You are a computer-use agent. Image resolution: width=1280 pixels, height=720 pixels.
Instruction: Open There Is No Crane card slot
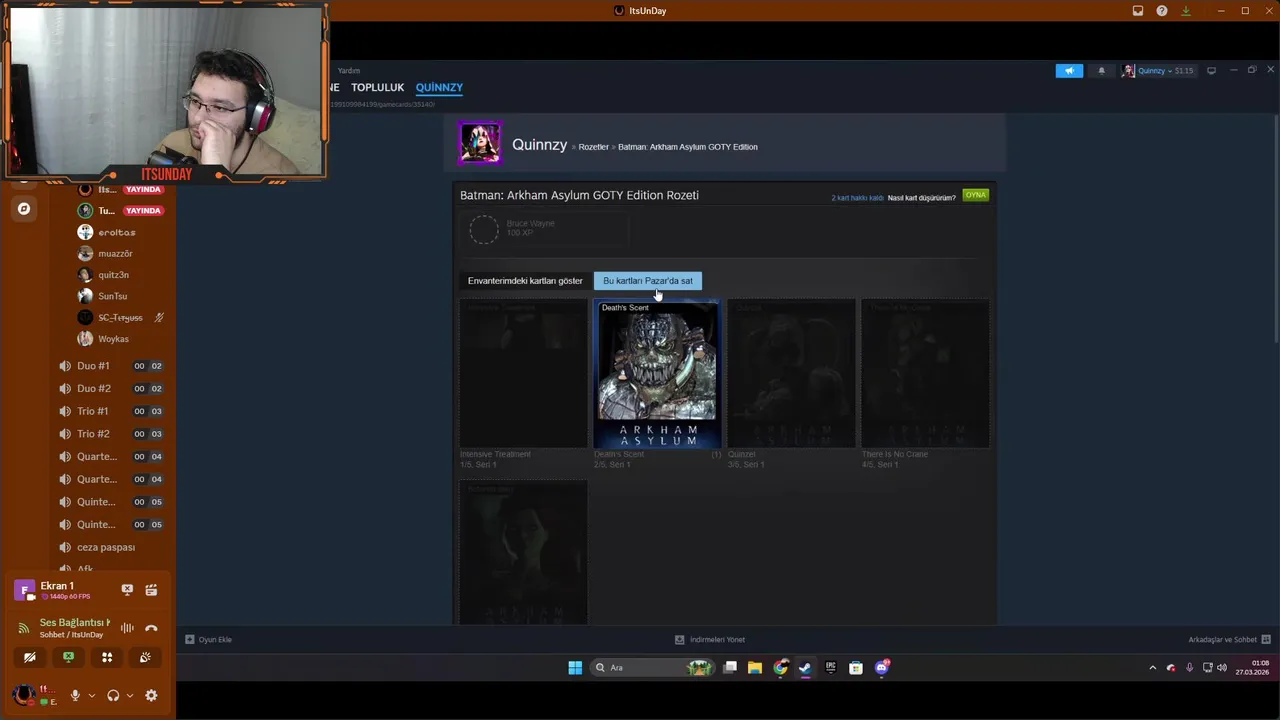tap(925, 374)
